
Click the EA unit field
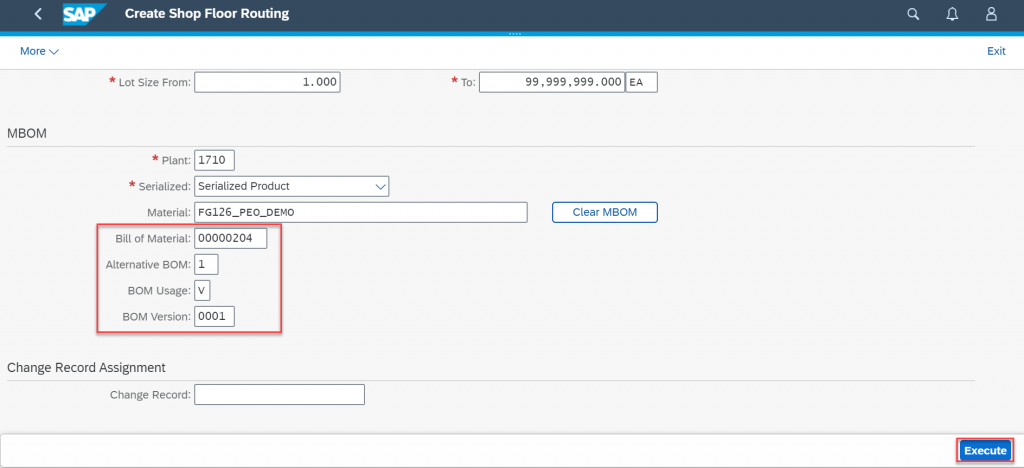pyautogui.click(x=641, y=82)
